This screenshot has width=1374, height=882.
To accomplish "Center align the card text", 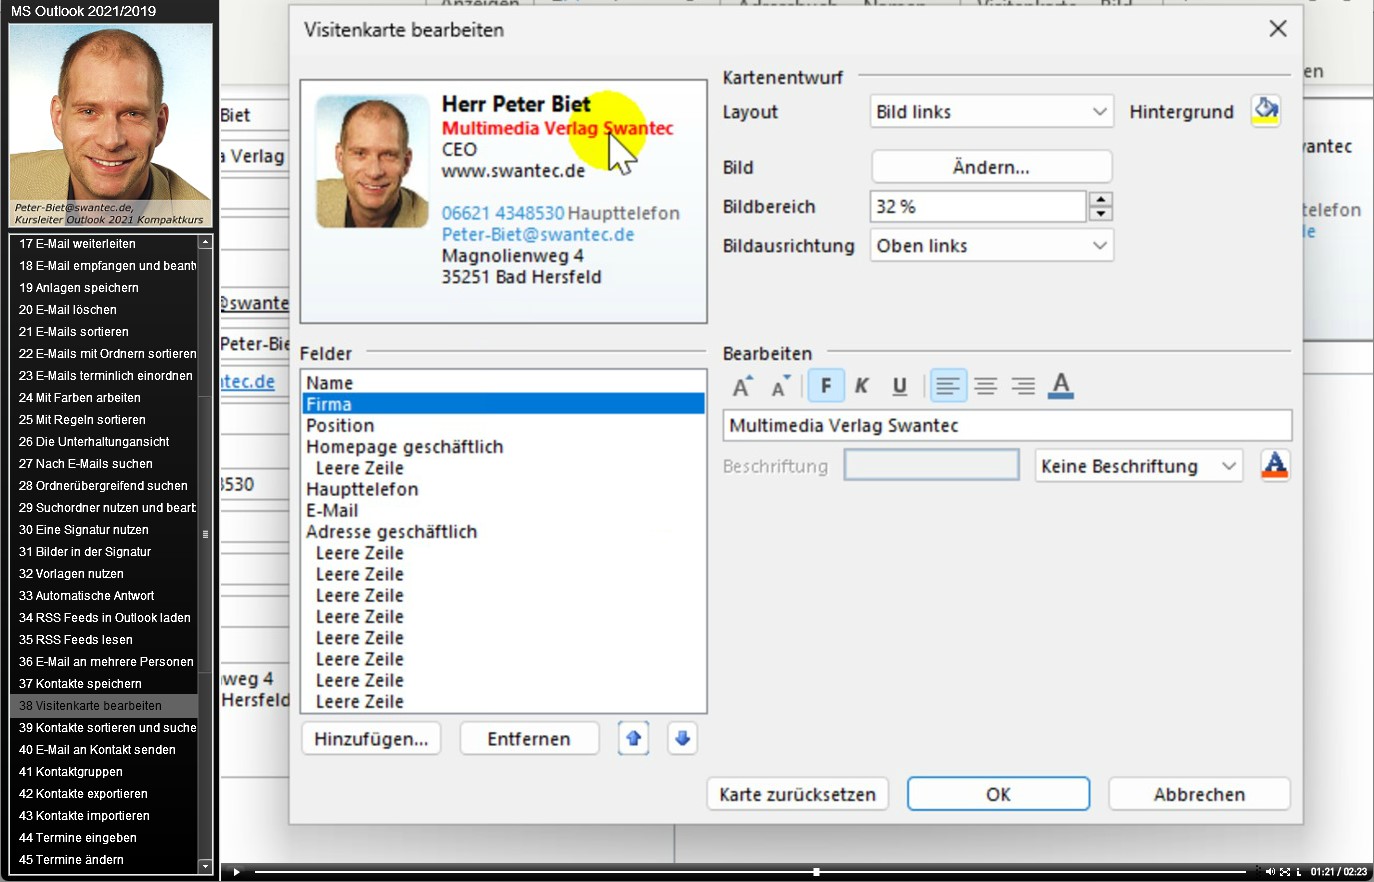I will click(985, 386).
